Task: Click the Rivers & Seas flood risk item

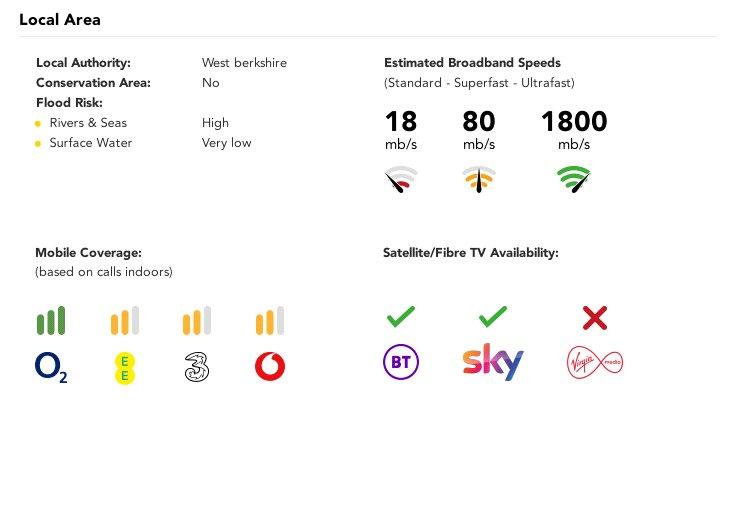Action: pyautogui.click(x=88, y=123)
